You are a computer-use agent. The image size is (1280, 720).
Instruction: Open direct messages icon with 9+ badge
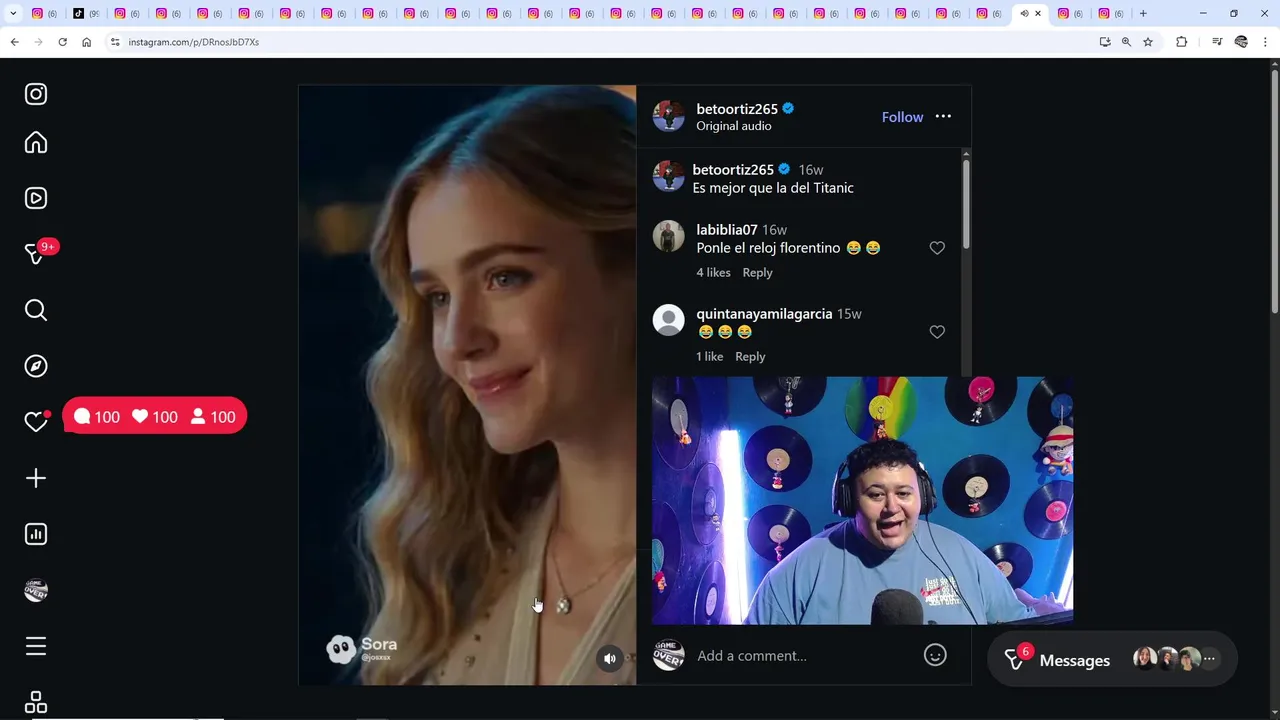tap(36, 254)
